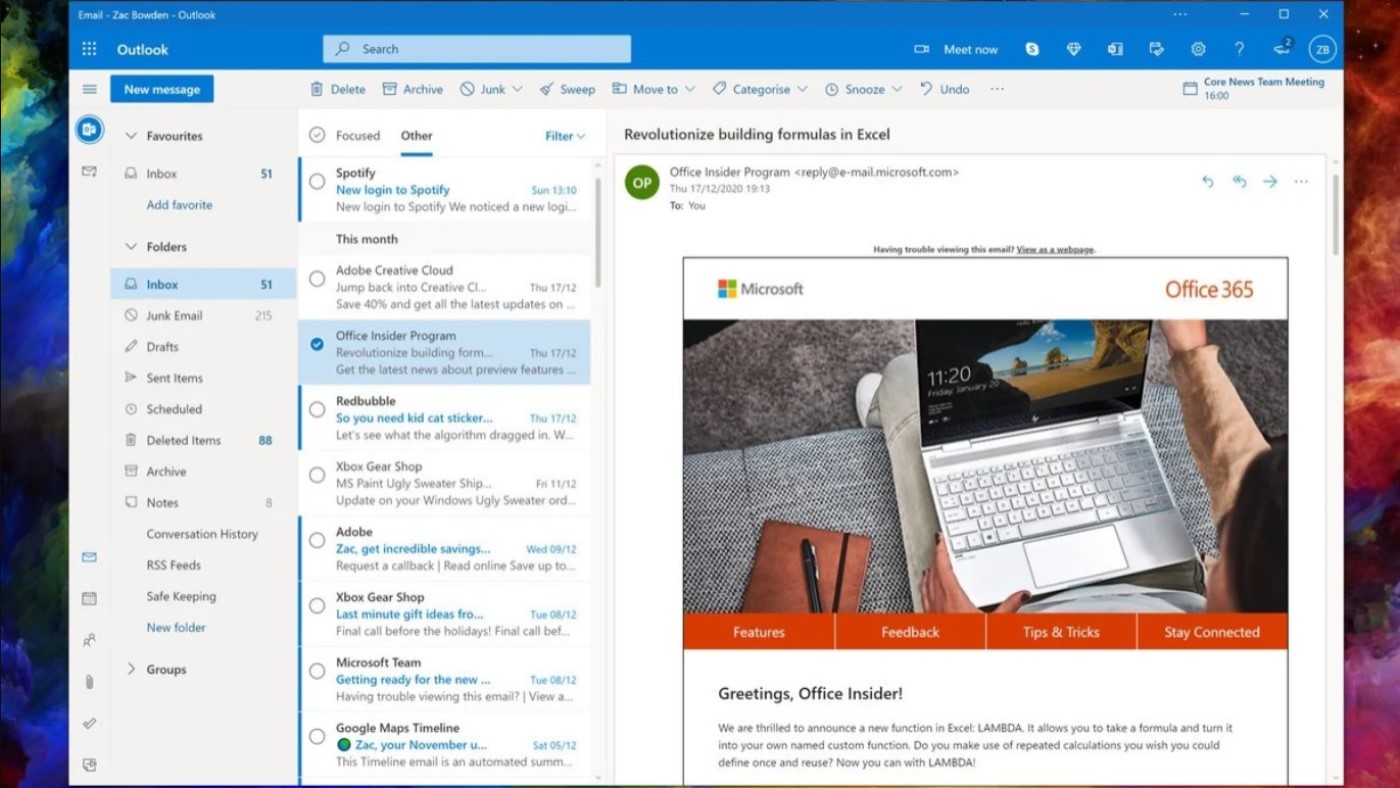This screenshot has height=788, width=1400.
Task: Open the toolbar overflow ellipsis
Action: 997,89
